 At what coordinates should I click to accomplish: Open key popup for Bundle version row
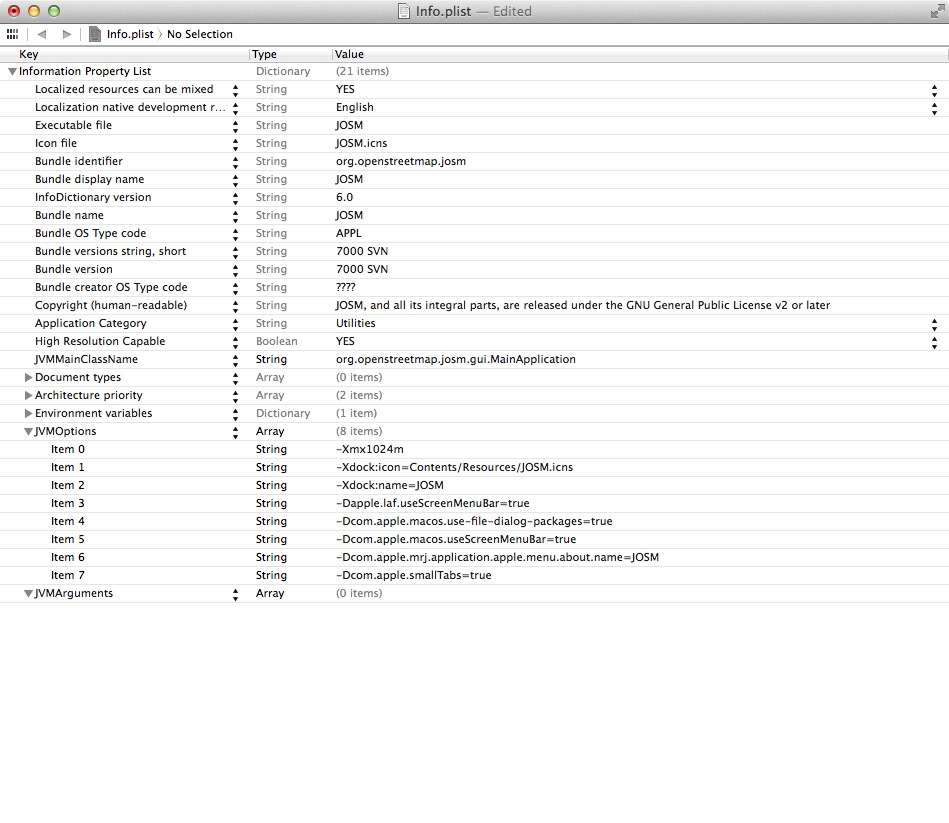(x=235, y=270)
